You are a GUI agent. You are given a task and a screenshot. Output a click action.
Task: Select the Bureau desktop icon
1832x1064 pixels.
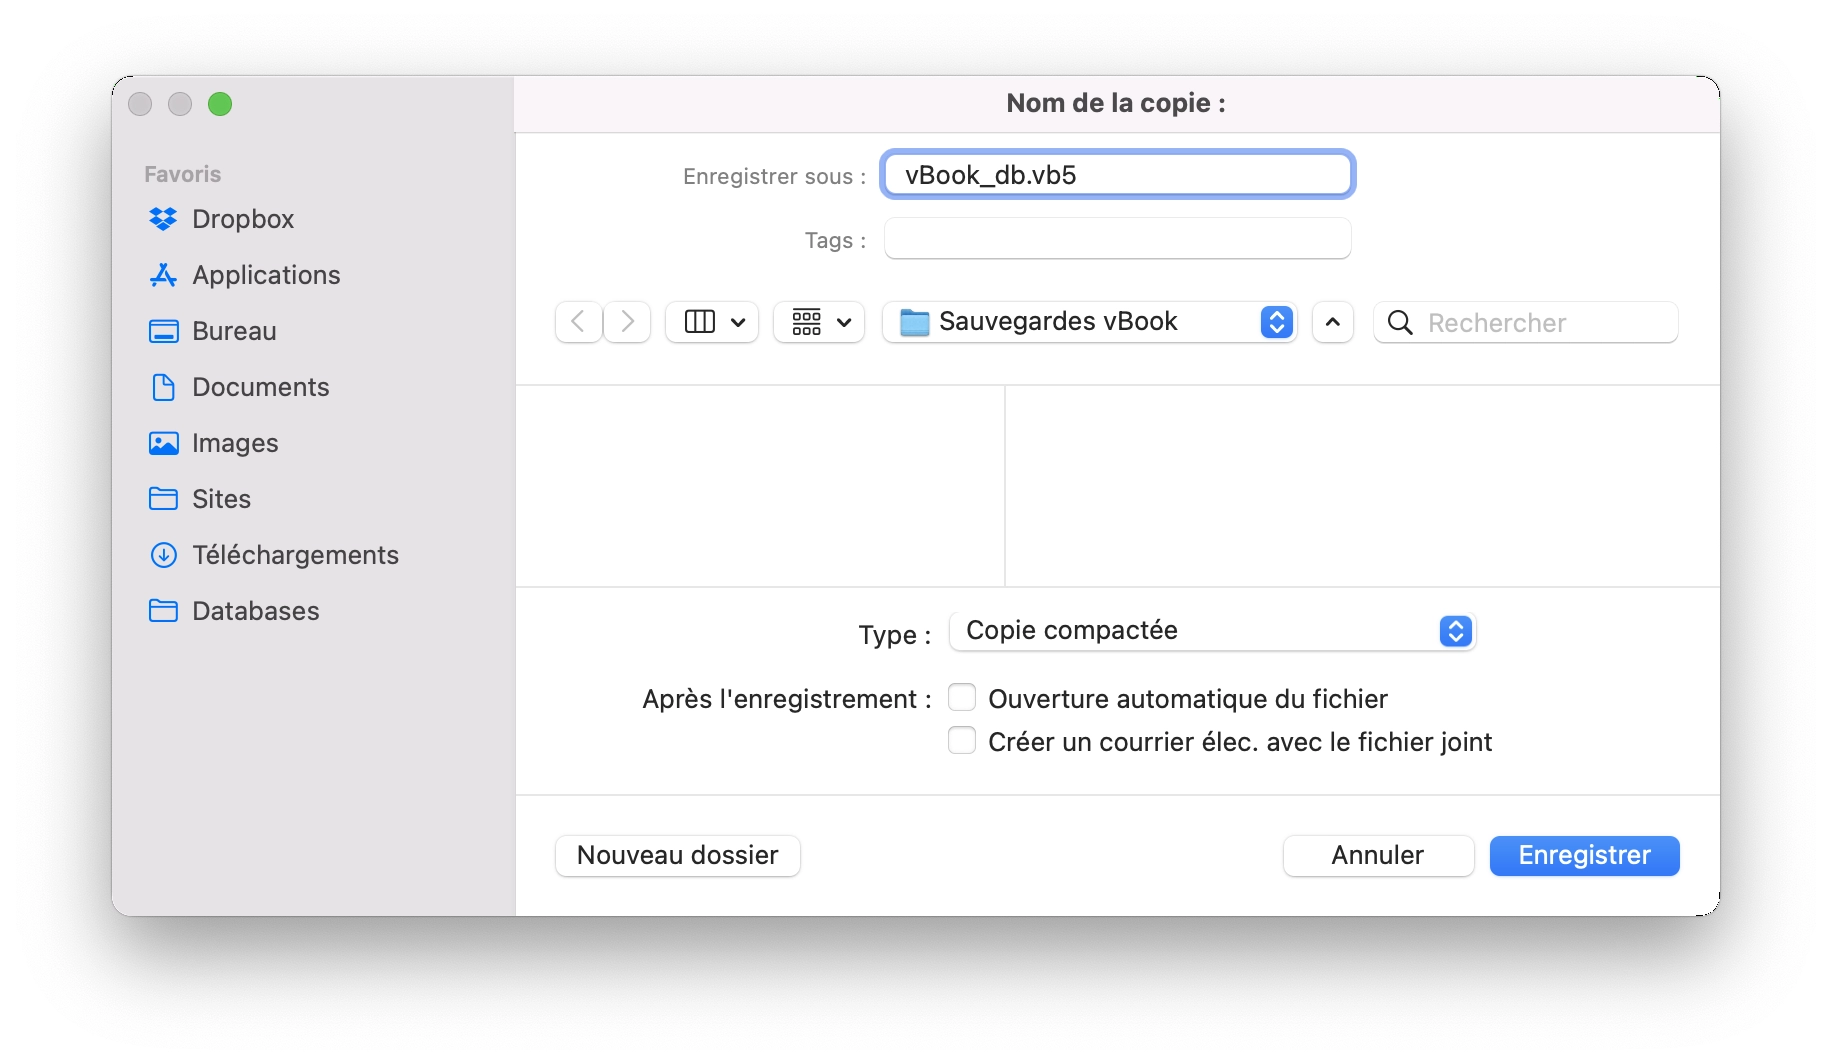pyautogui.click(x=163, y=331)
